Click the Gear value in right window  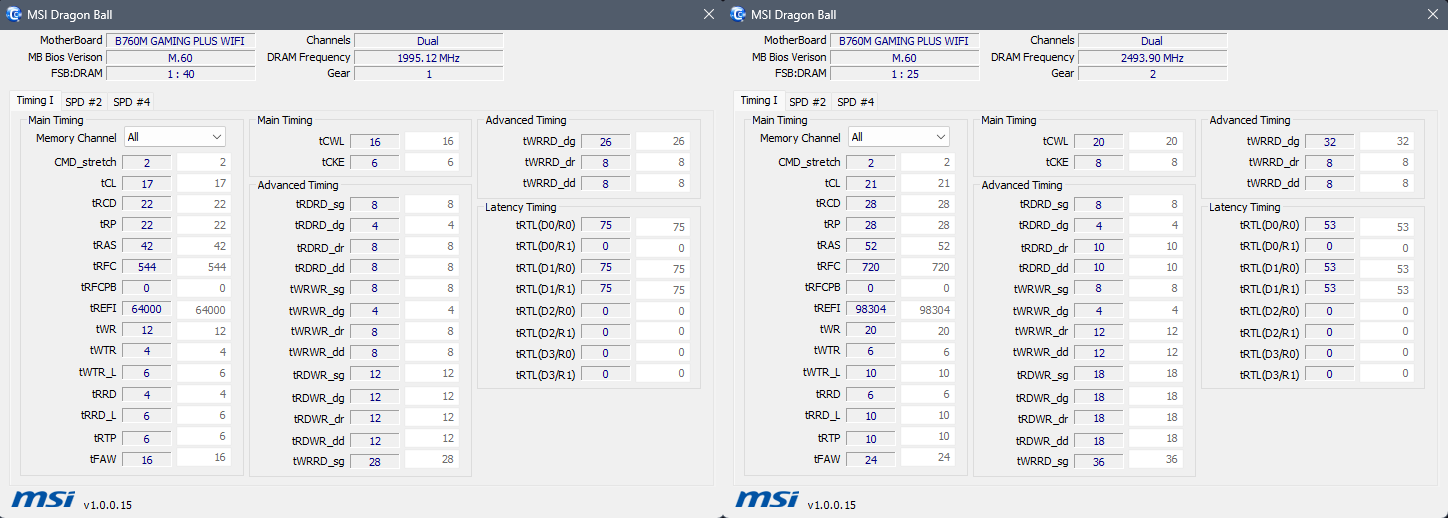point(1153,74)
